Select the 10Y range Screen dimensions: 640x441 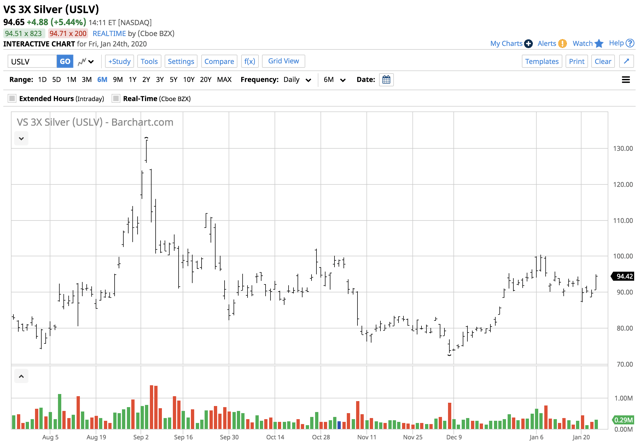coord(189,80)
